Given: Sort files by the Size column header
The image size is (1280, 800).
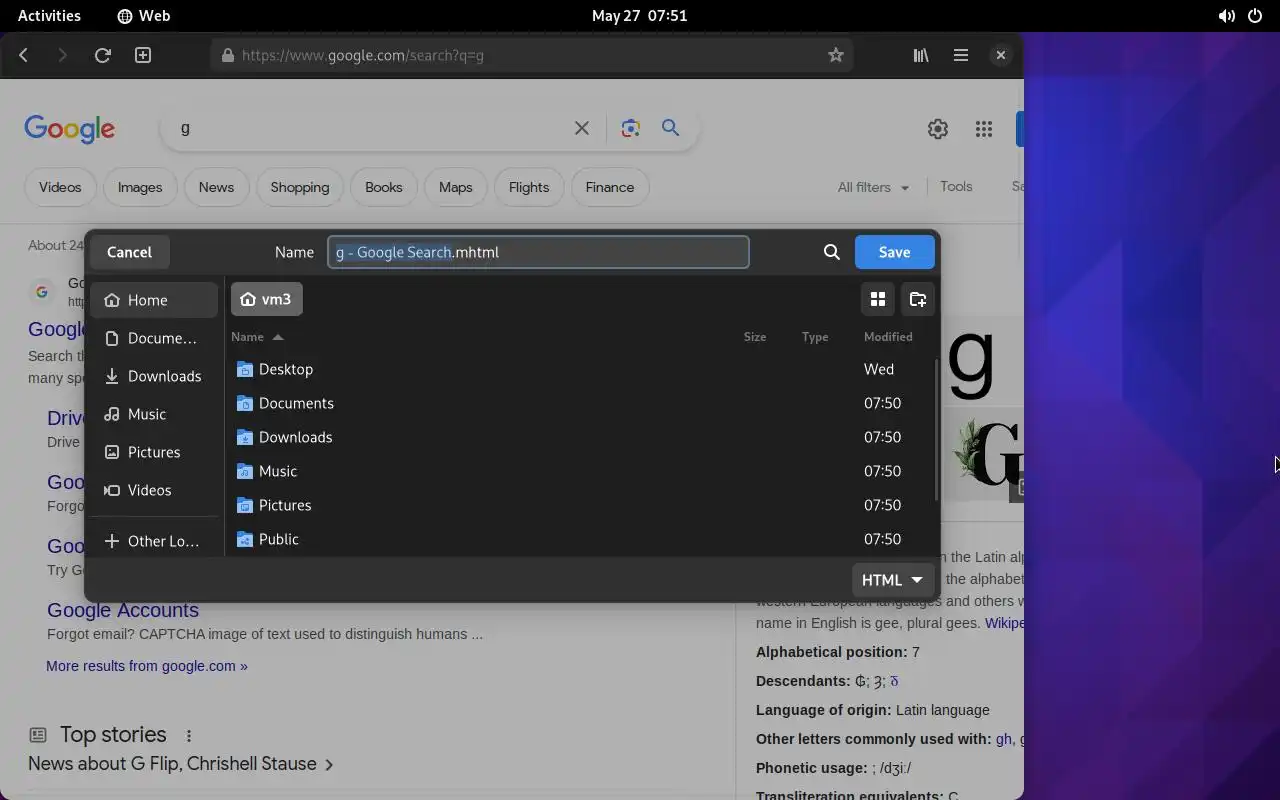Looking at the screenshot, I should pyautogui.click(x=755, y=337).
